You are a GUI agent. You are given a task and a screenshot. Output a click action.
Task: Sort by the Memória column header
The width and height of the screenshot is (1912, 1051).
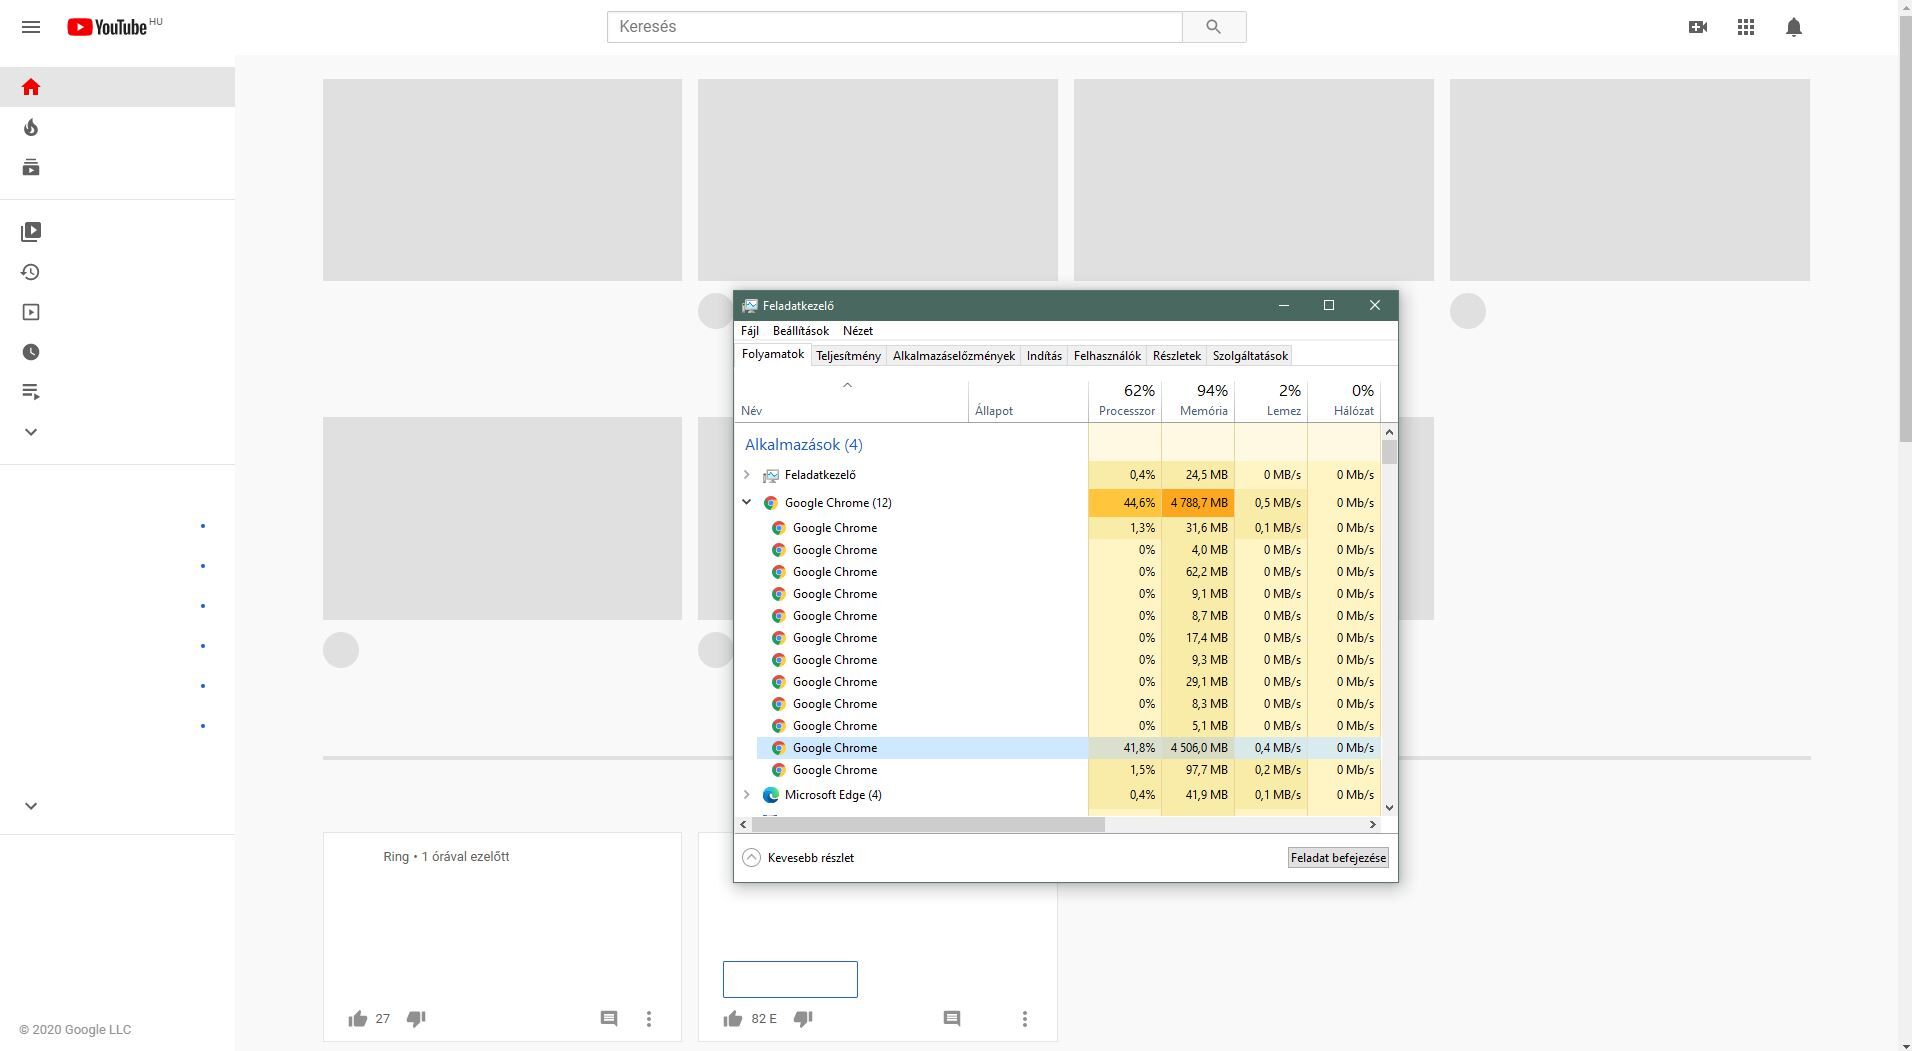click(x=1198, y=400)
